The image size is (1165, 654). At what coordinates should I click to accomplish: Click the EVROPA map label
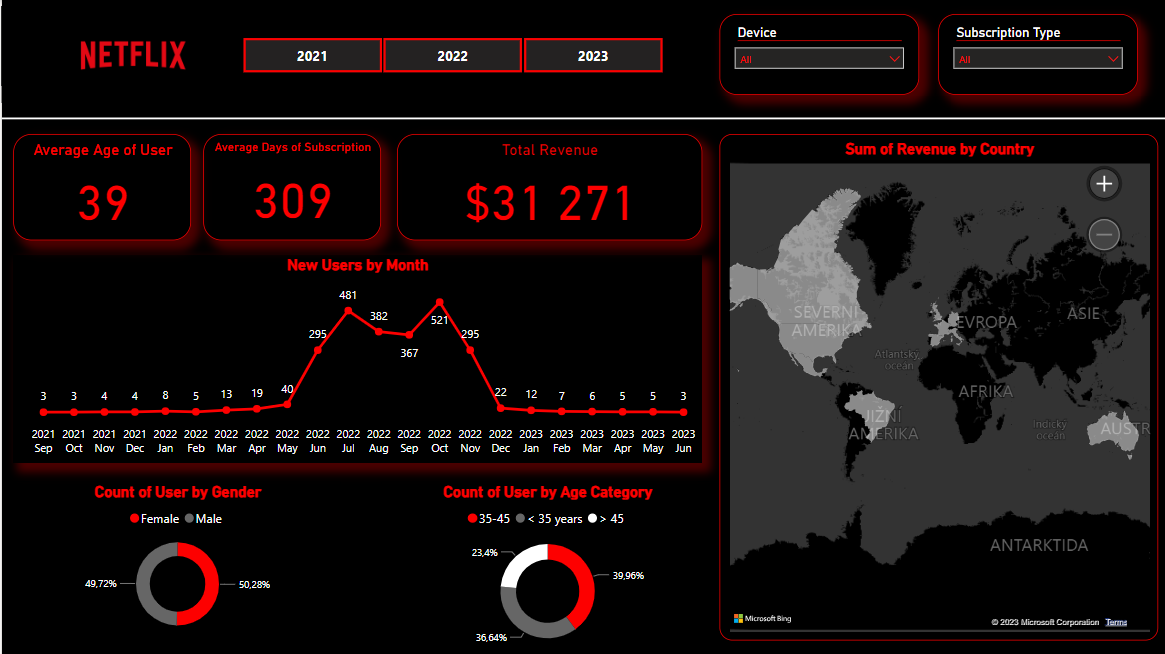click(x=986, y=322)
